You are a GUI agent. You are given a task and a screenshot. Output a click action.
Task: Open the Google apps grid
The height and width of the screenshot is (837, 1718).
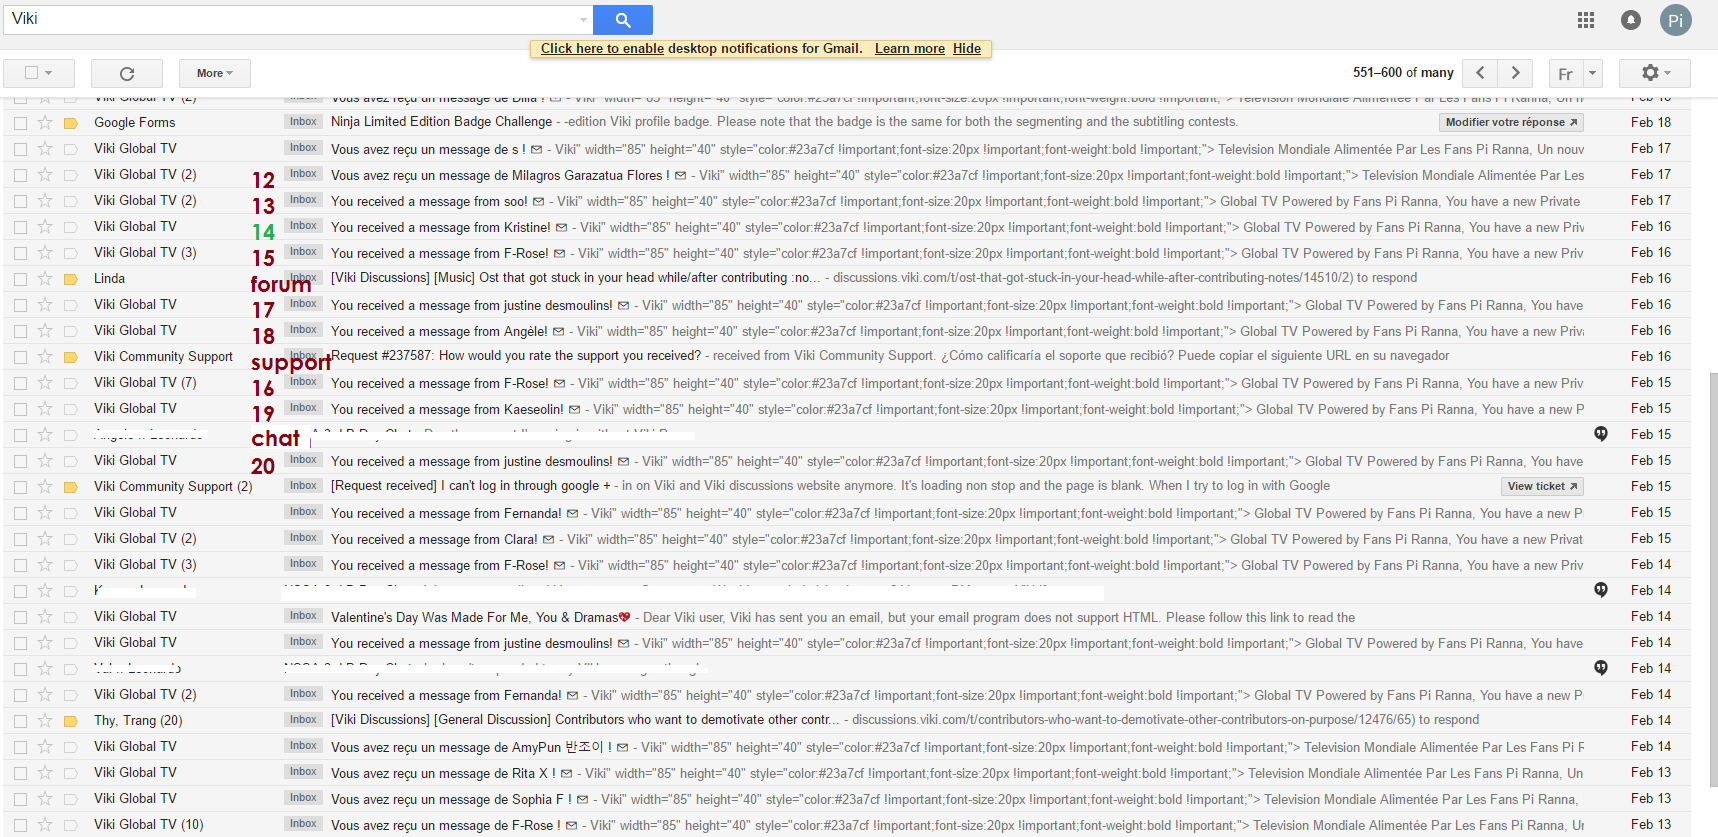coord(1586,20)
